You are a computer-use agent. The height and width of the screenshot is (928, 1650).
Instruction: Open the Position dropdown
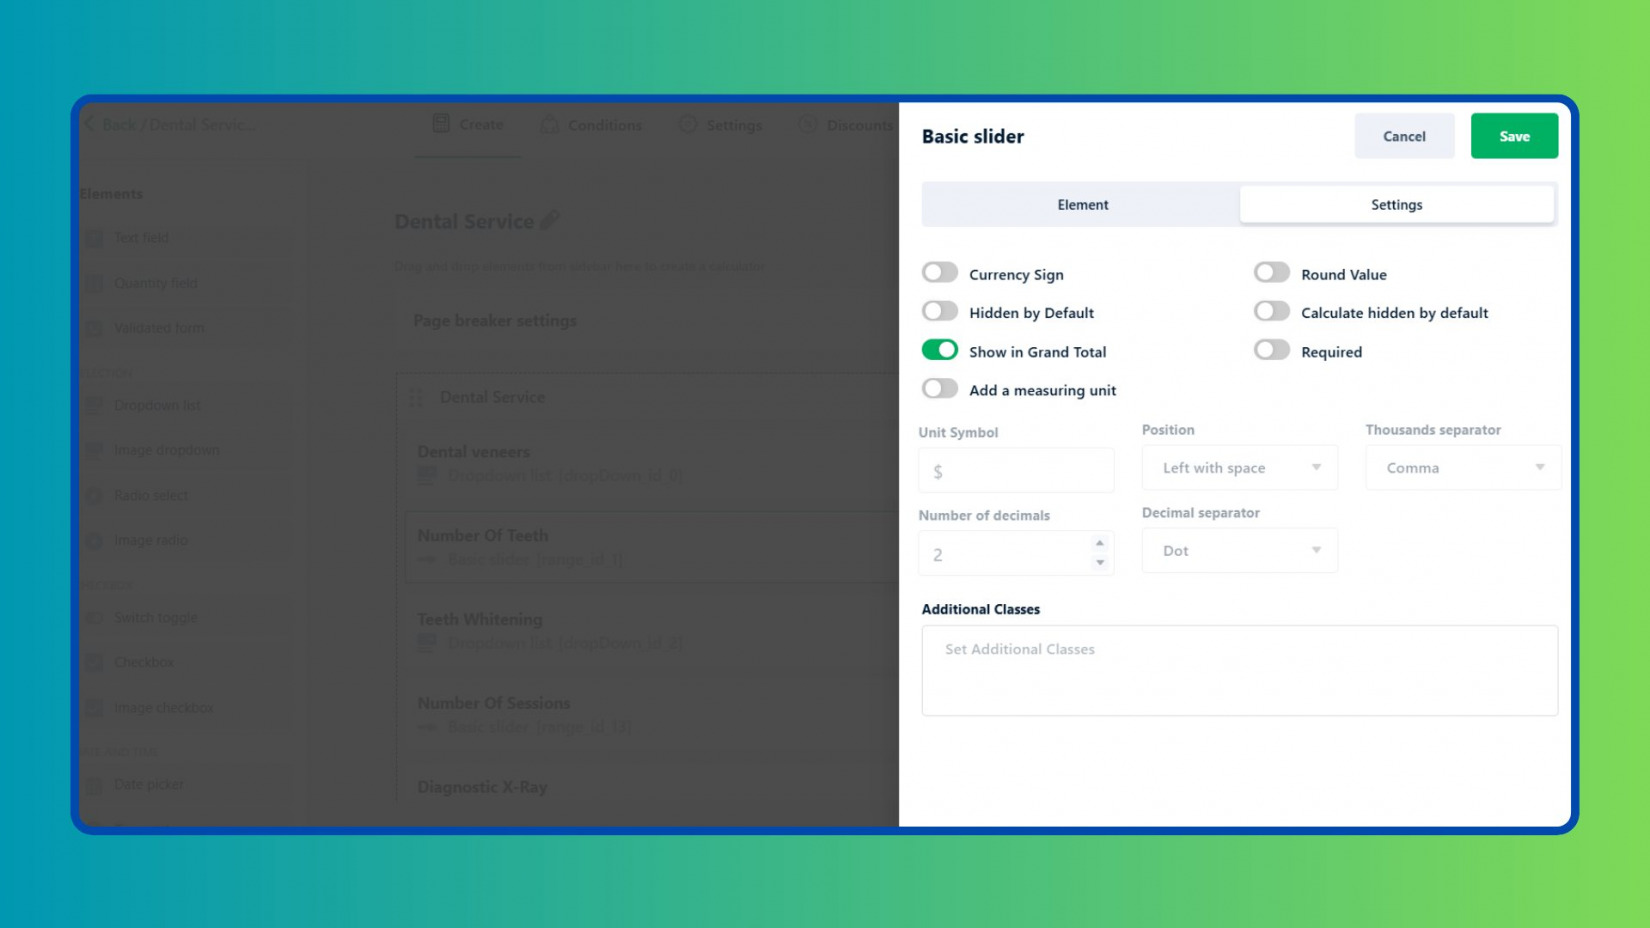click(1239, 467)
